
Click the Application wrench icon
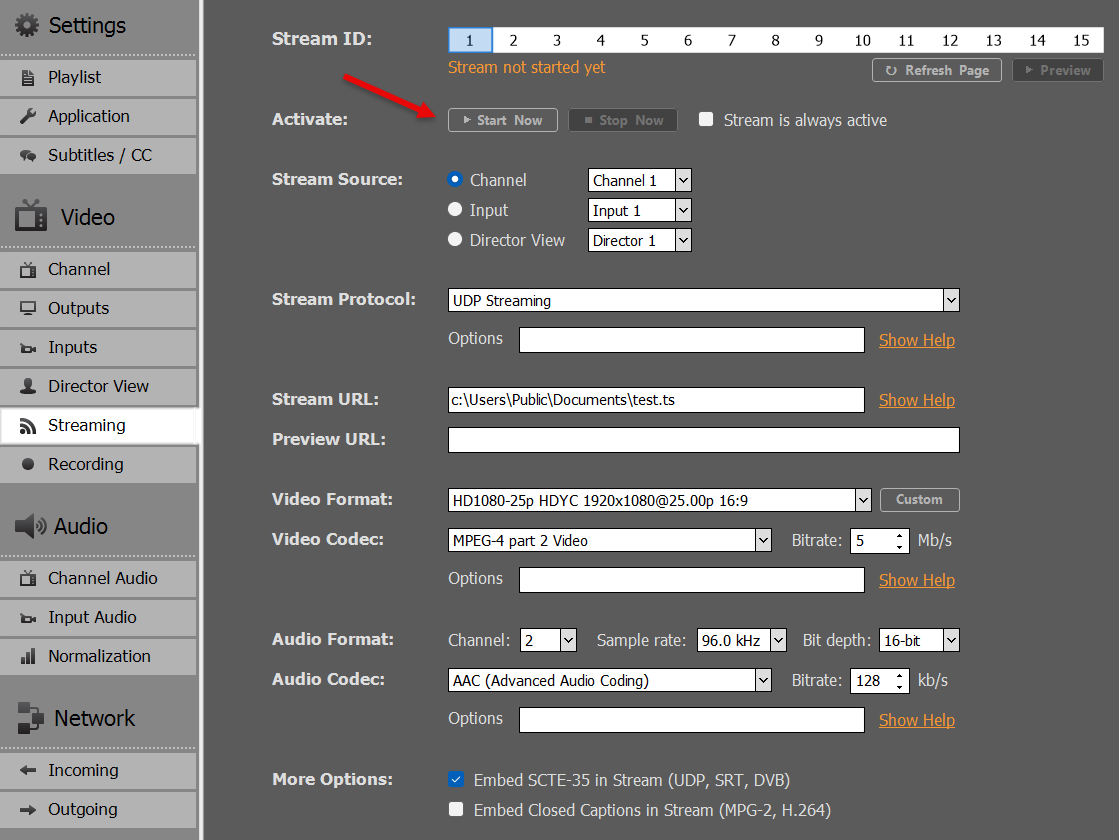[x=28, y=116]
